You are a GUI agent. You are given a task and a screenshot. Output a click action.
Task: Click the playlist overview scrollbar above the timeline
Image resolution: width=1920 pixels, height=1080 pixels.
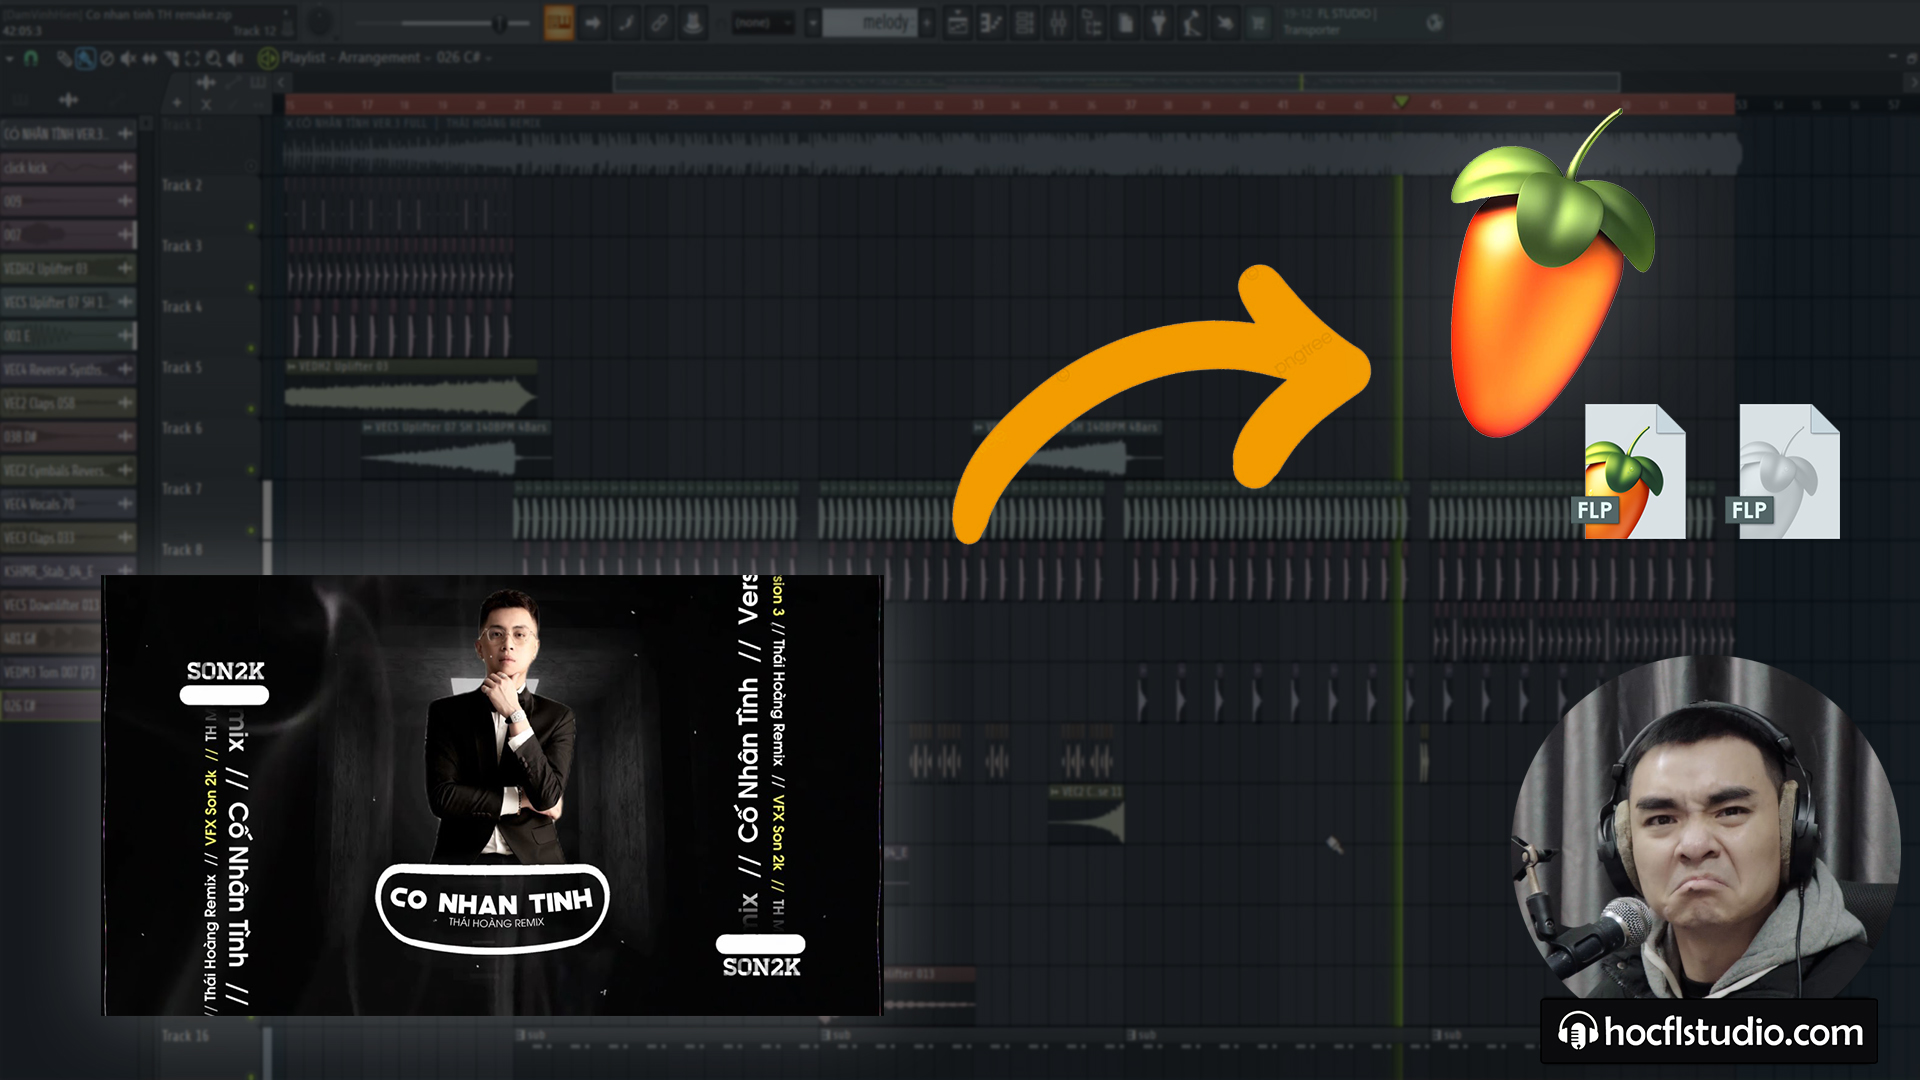[x=1116, y=82]
